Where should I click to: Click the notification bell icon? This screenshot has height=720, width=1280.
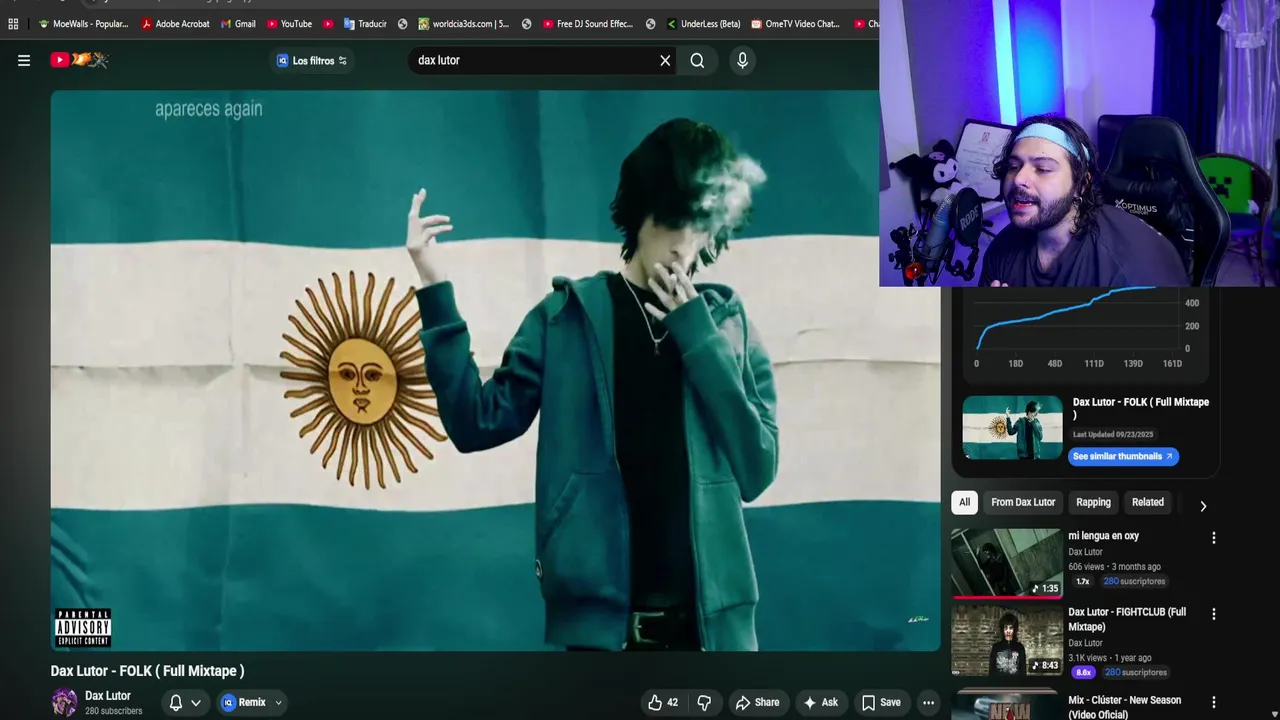pyautogui.click(x=176, y=702)
